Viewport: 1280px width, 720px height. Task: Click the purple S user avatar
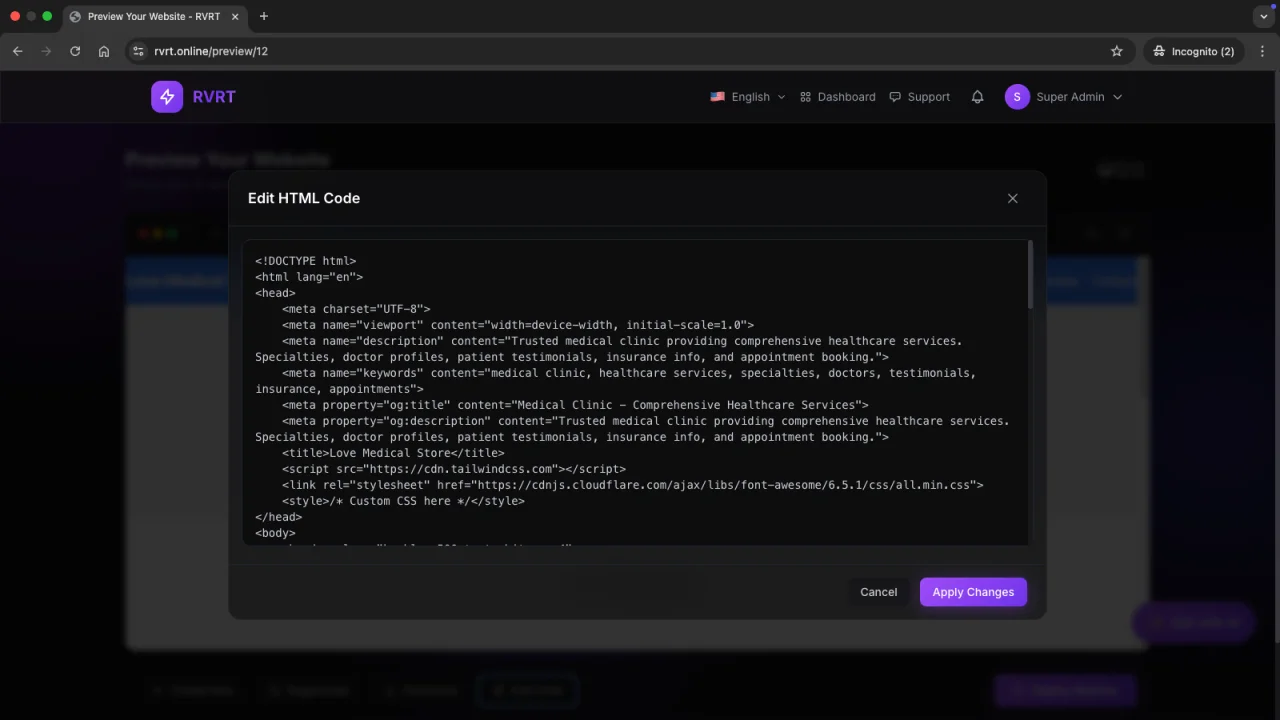[1017, 97]
